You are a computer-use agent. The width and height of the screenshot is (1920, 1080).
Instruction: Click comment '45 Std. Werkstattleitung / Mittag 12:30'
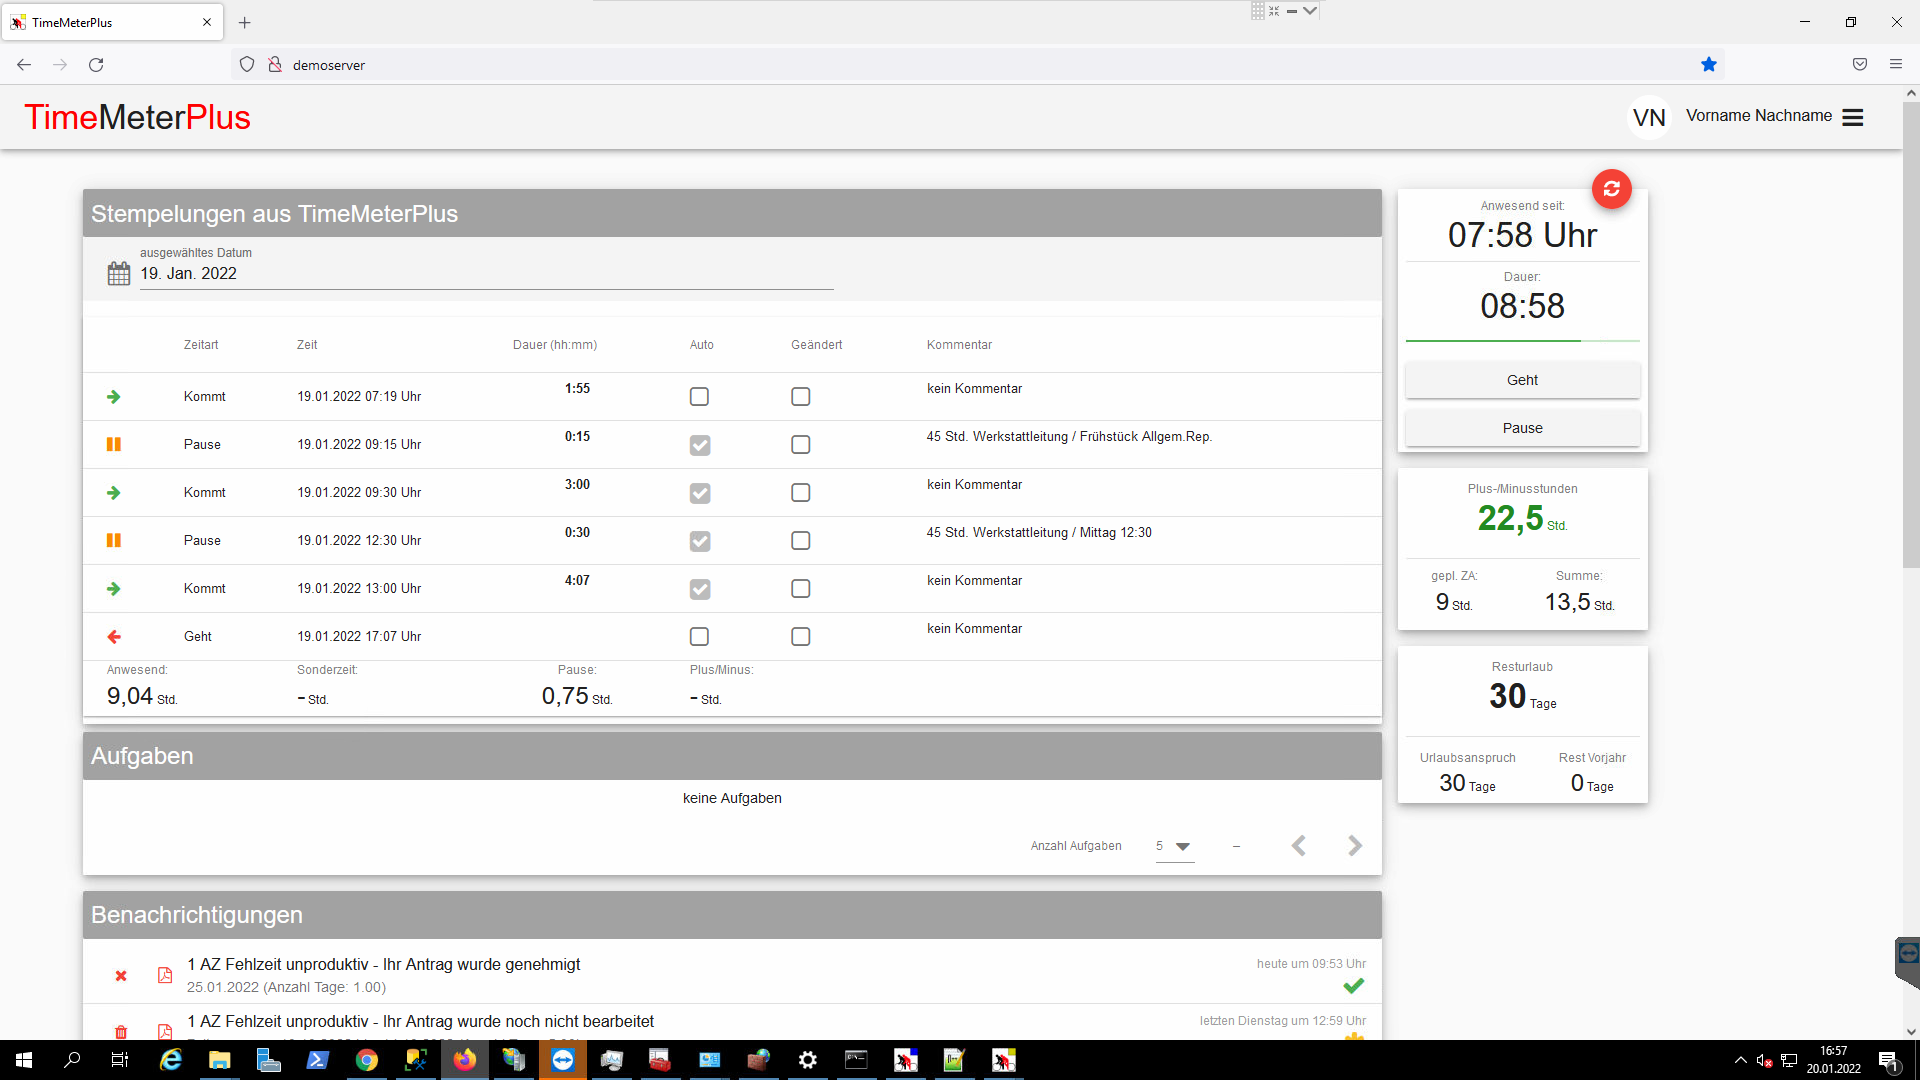click(x=1039, y=532)
